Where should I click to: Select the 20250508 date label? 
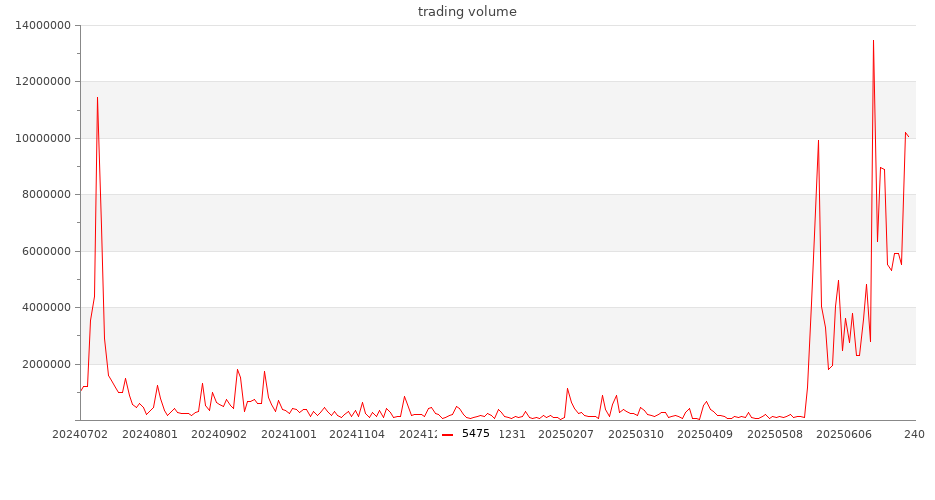(775, 434)
